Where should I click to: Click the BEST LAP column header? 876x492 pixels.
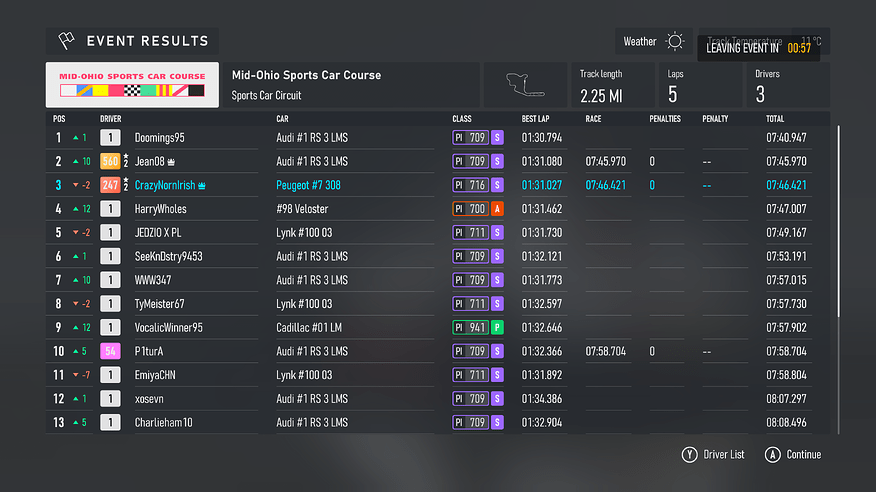pyautogui.click(x=535, y=119)
